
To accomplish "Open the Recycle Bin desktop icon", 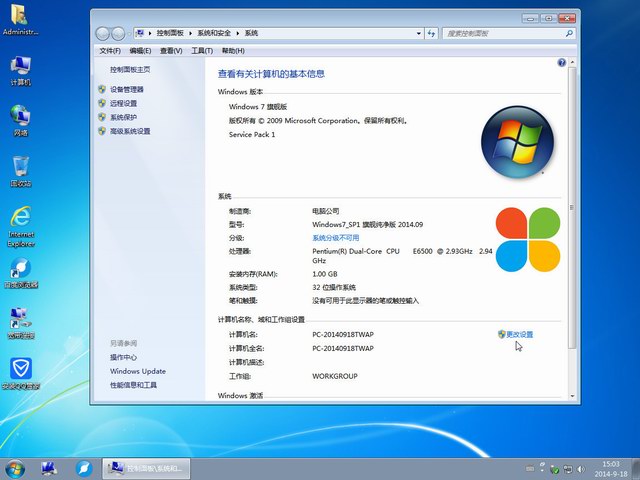I will 20,171.
